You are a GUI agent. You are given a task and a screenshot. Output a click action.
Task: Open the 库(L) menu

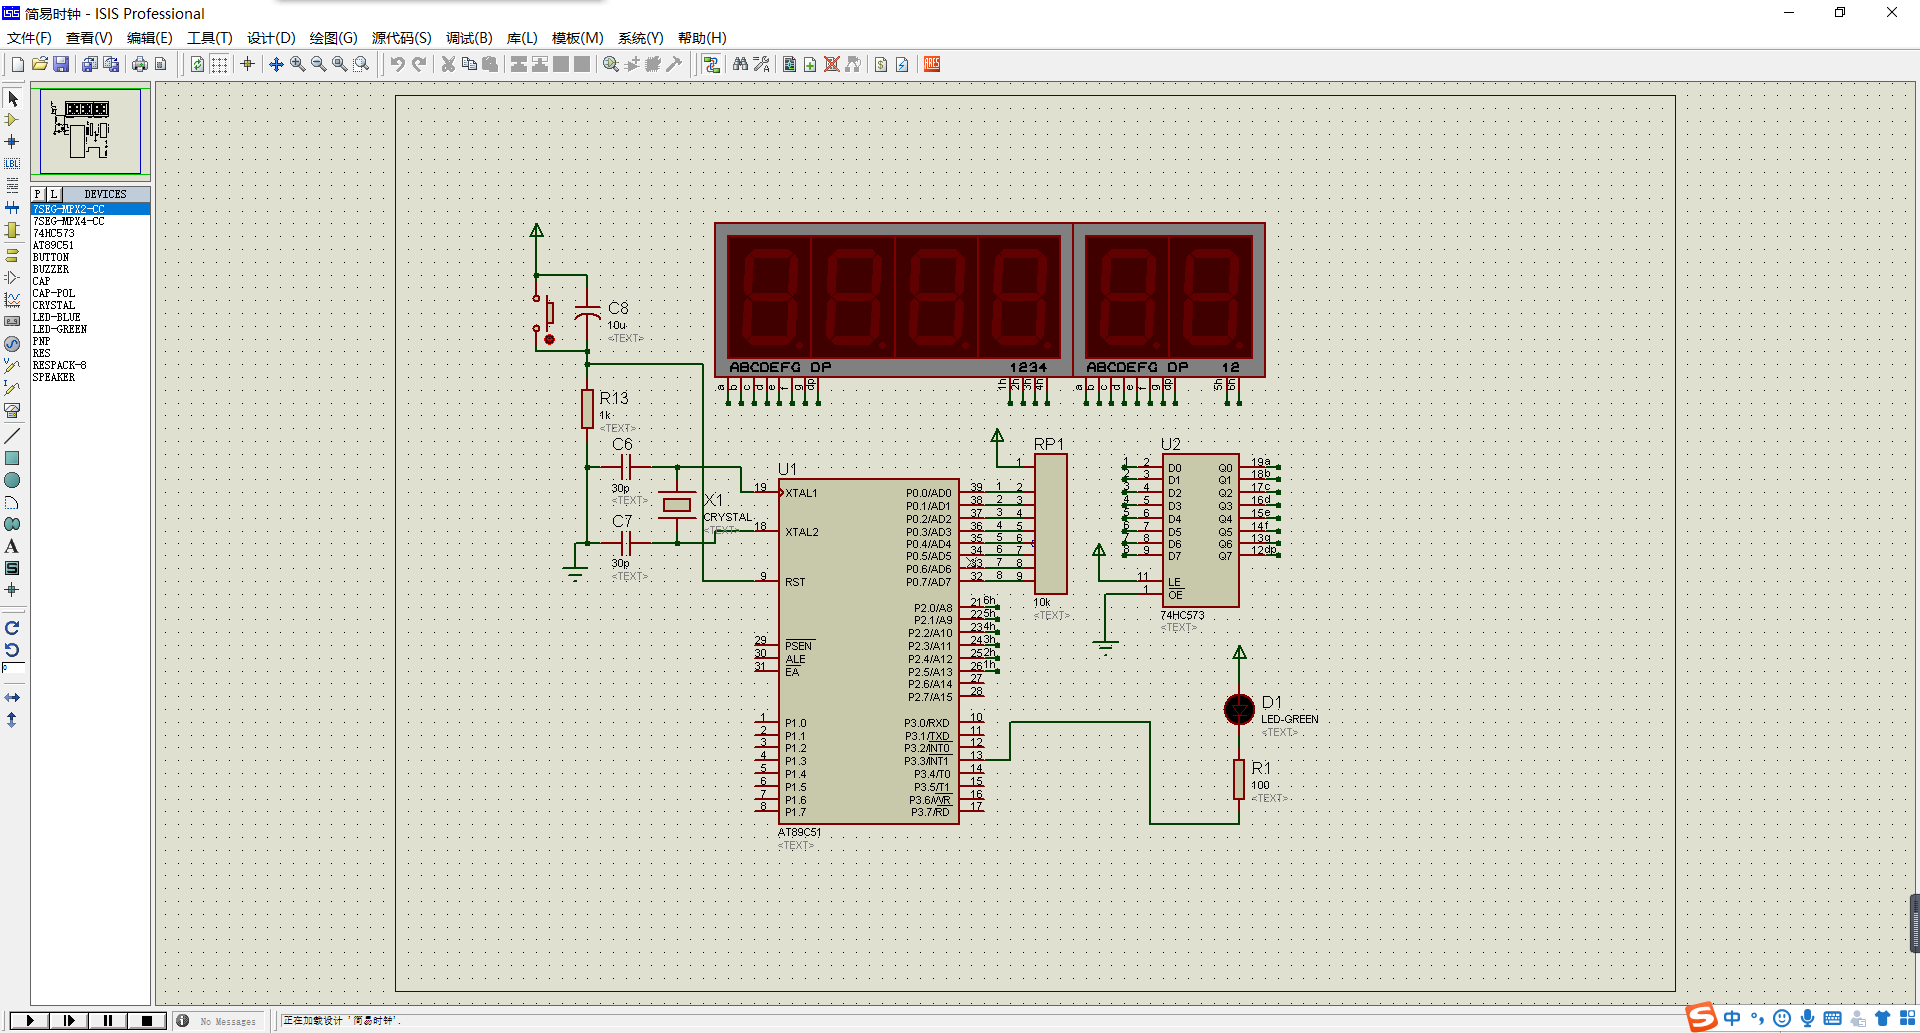tap(522, 38)
